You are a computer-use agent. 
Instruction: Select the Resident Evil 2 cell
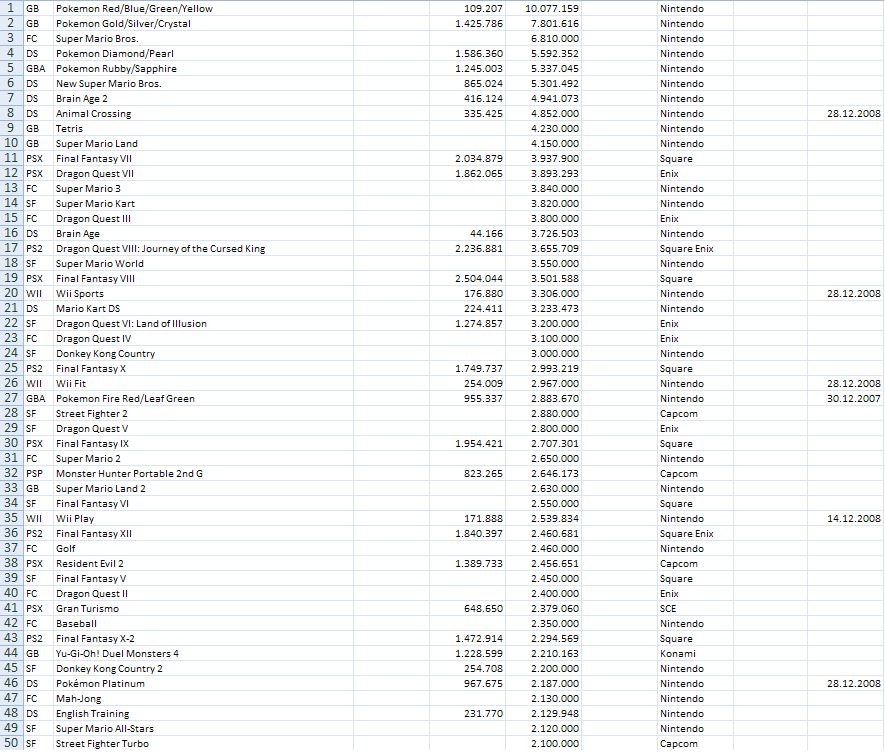point(90,564)
